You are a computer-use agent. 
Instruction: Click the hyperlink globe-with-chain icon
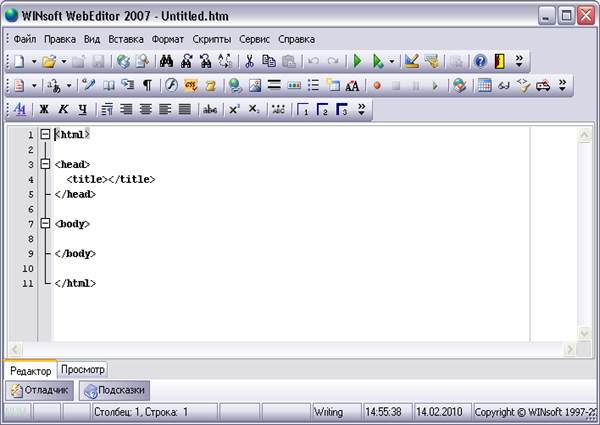[234, 86]
